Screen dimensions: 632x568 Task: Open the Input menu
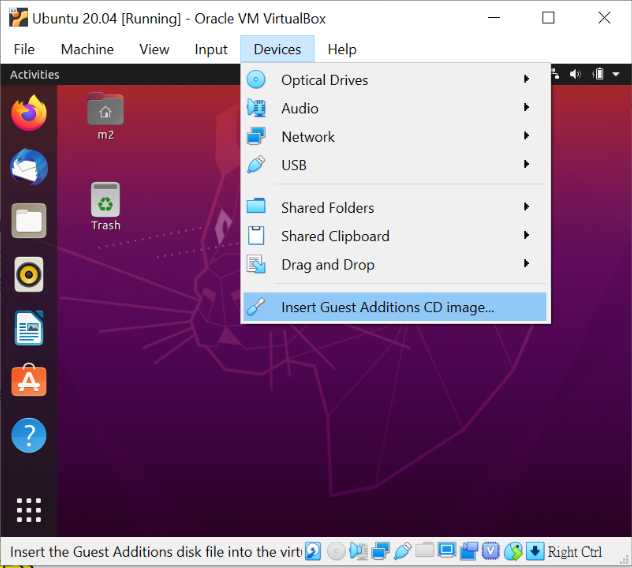(211, 49)
